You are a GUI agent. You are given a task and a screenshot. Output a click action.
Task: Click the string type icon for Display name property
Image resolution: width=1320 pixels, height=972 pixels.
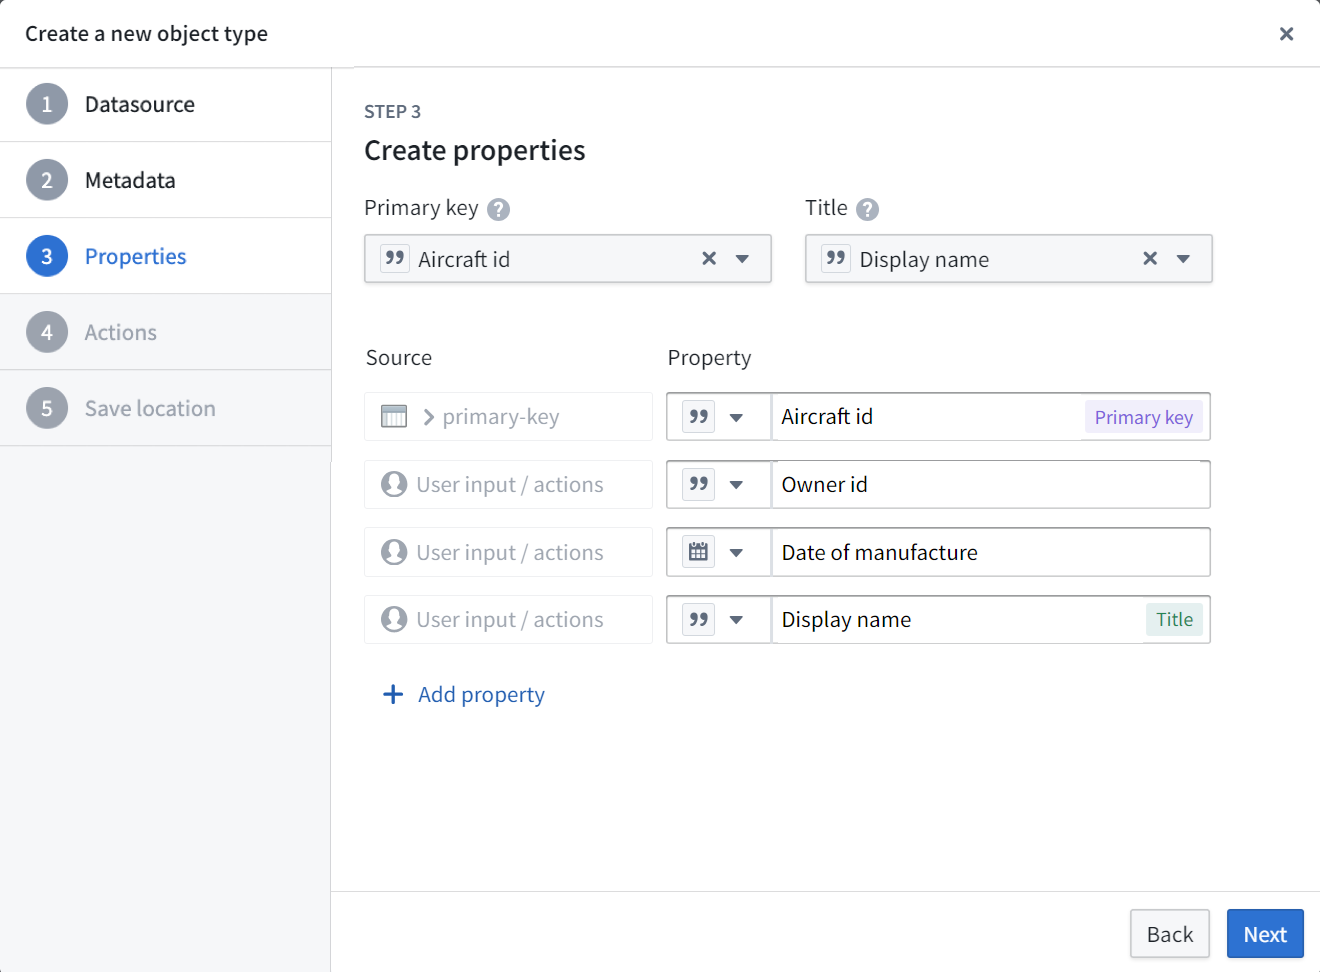(x=698, y=620)
